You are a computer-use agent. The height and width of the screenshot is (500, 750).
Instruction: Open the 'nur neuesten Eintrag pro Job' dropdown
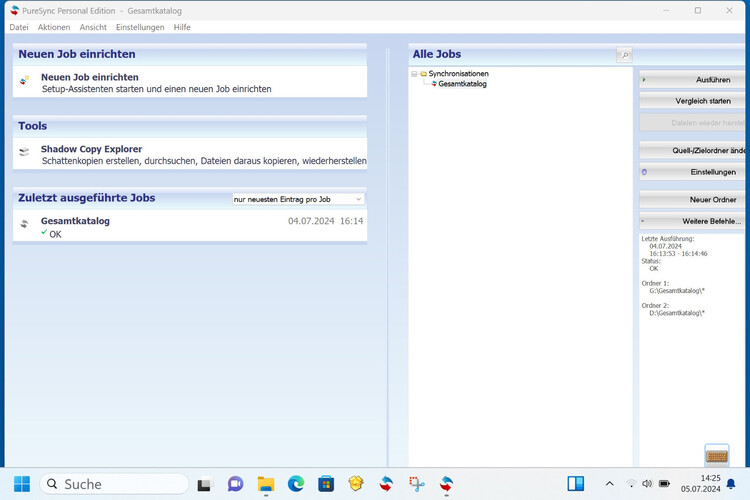coord(298,199)
